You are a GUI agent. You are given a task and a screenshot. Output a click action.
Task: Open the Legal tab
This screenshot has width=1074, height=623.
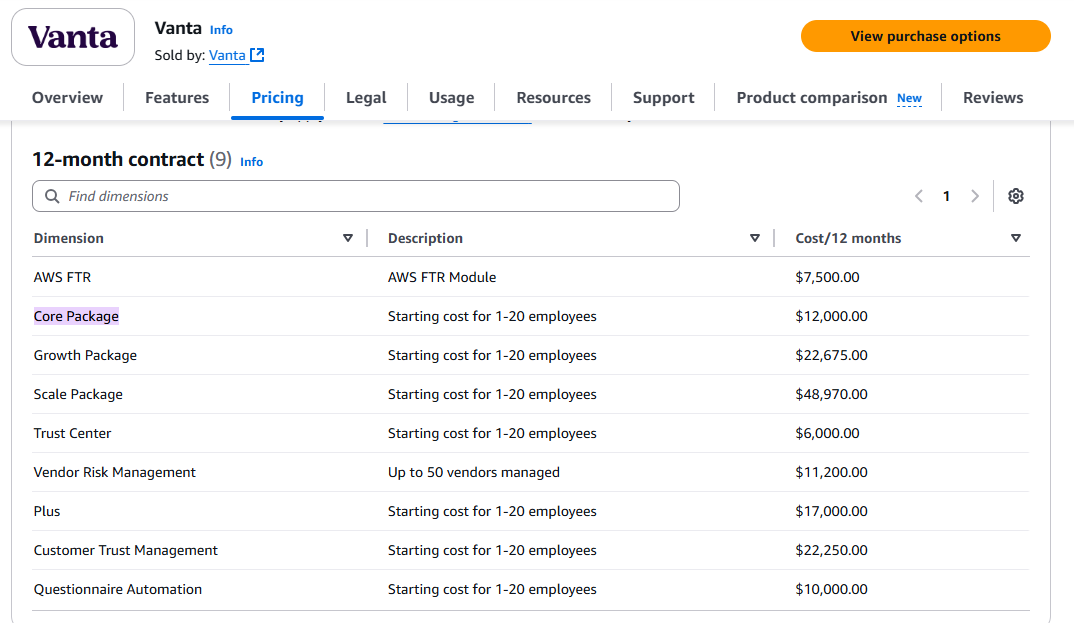[366, 98]
